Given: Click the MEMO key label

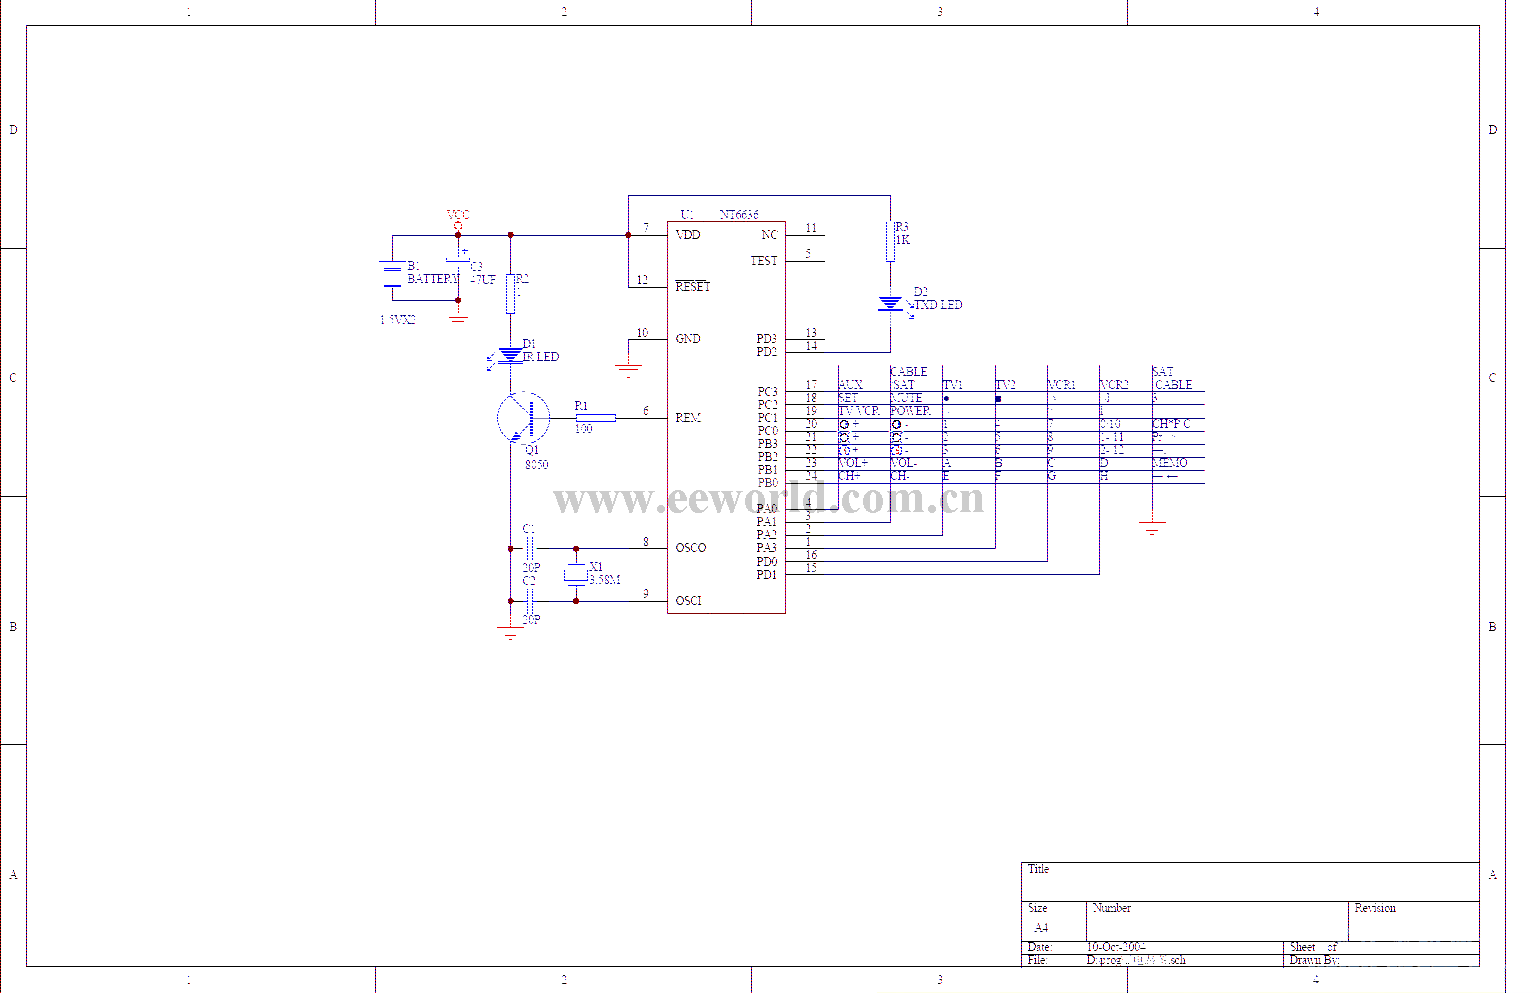Looking at the screenshot, I should (x=1170, y=463).
